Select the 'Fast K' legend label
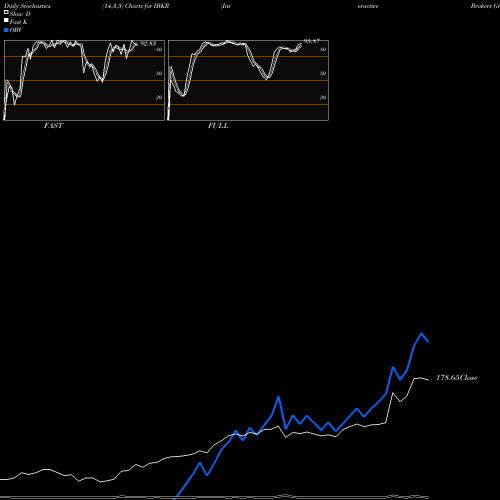Viewport: 500px width, 500px height. click(x=19, y=22)
